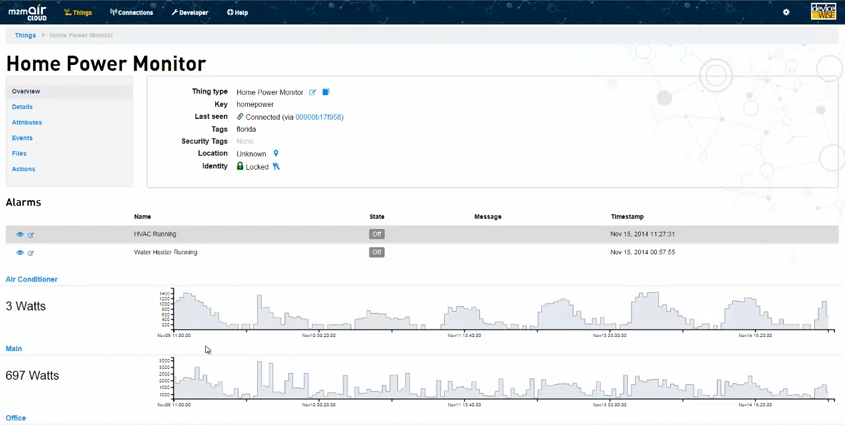The image size is (845, 425).
Task: Click the location pin icon next to Unknown
Action: [x=276, y=154]
